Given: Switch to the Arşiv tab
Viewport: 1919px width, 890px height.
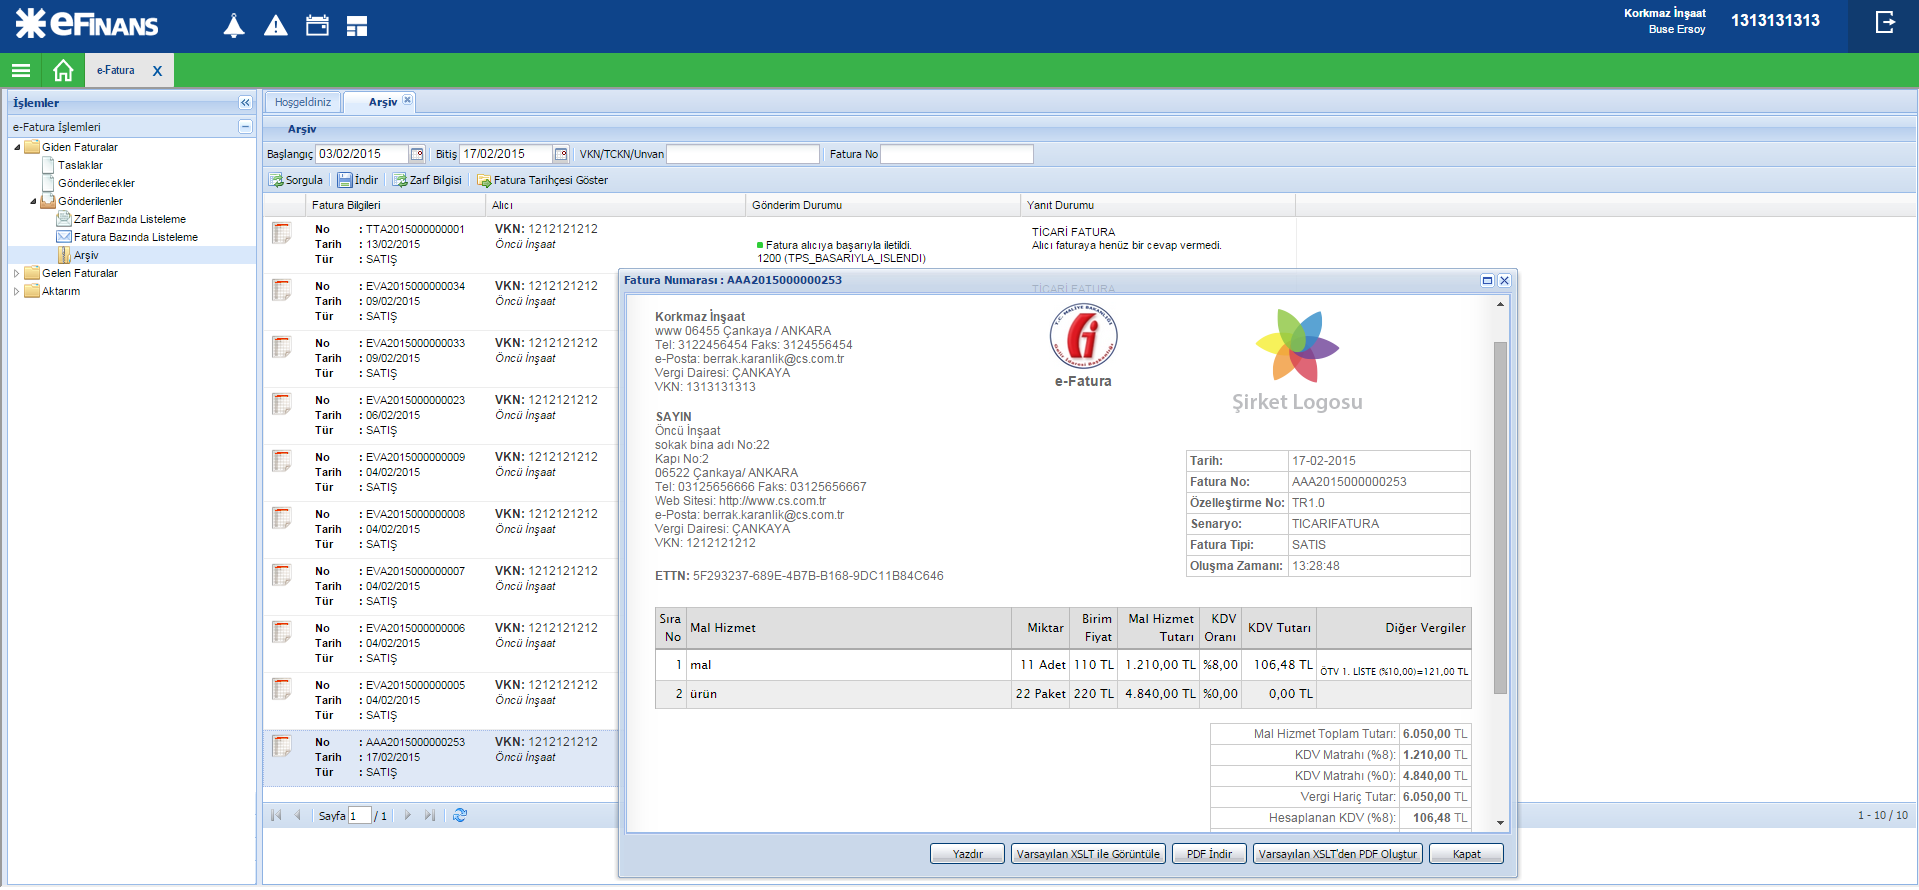Looking at the screenshot, I should [382, 102].
